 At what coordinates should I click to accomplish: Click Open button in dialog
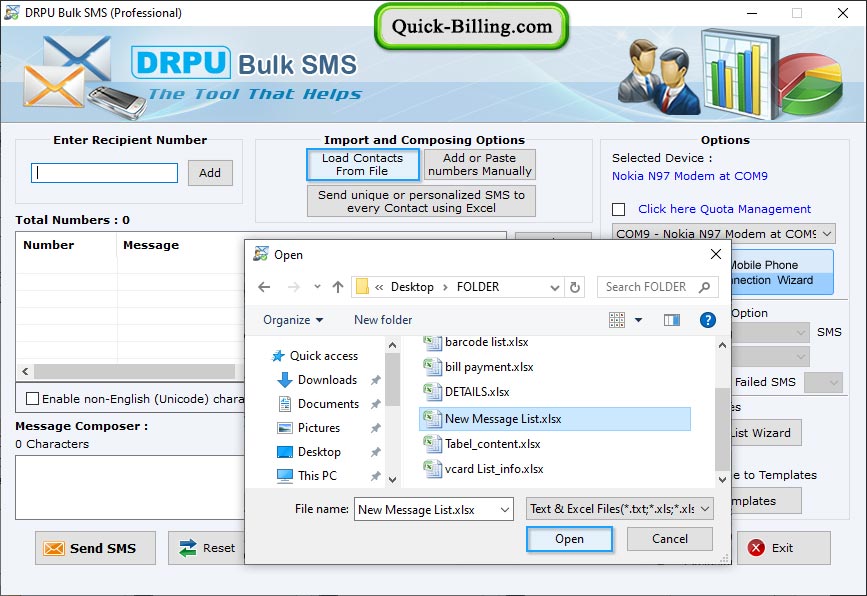569,539
